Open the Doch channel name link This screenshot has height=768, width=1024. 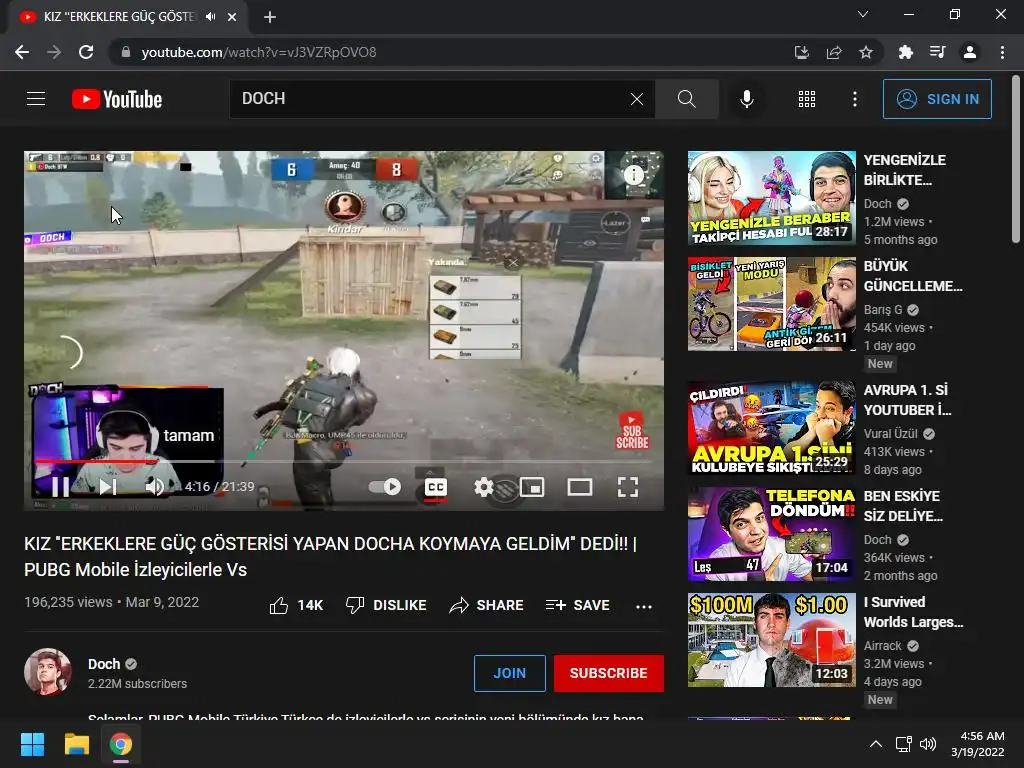click(x=104, y=664)
